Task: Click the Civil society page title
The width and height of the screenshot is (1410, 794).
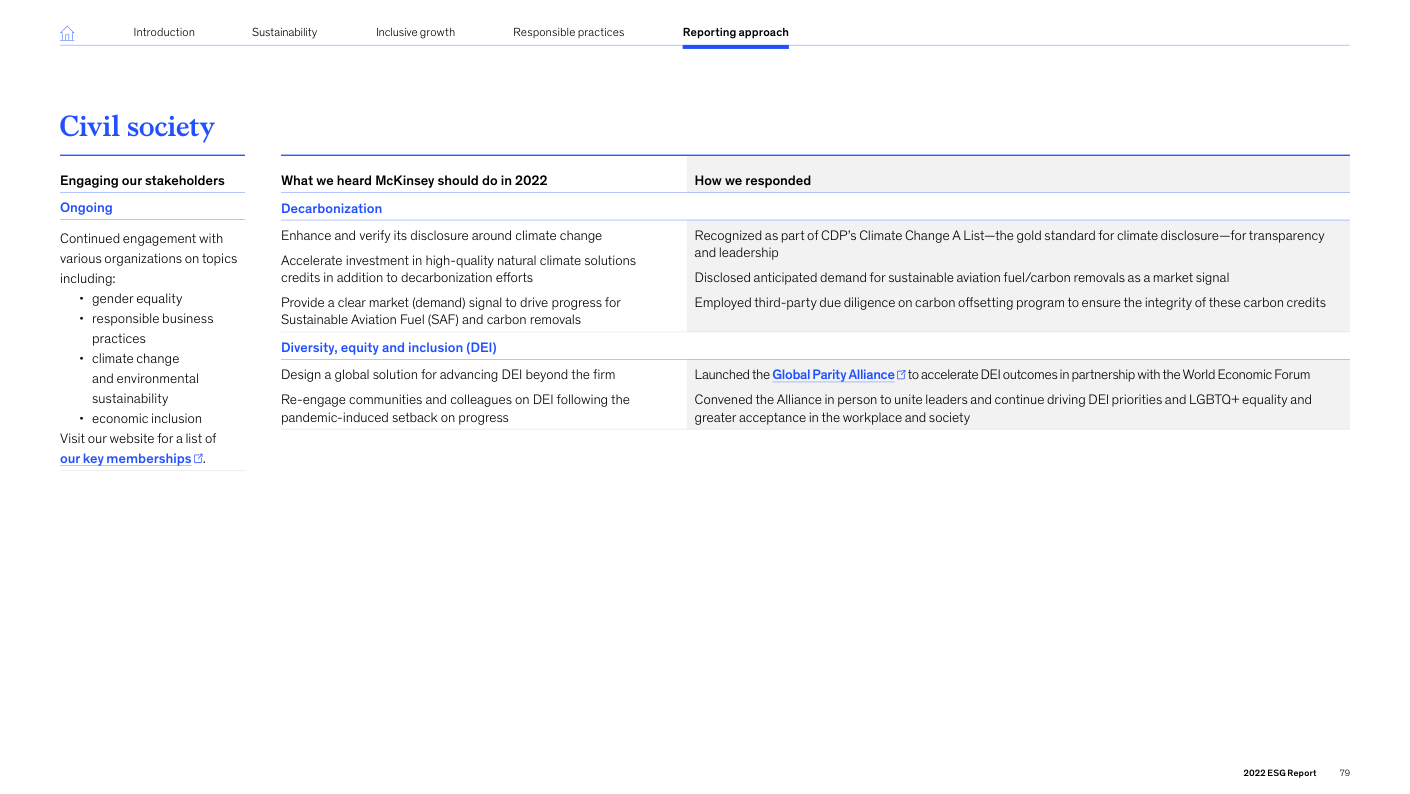Action: [137, 127]
